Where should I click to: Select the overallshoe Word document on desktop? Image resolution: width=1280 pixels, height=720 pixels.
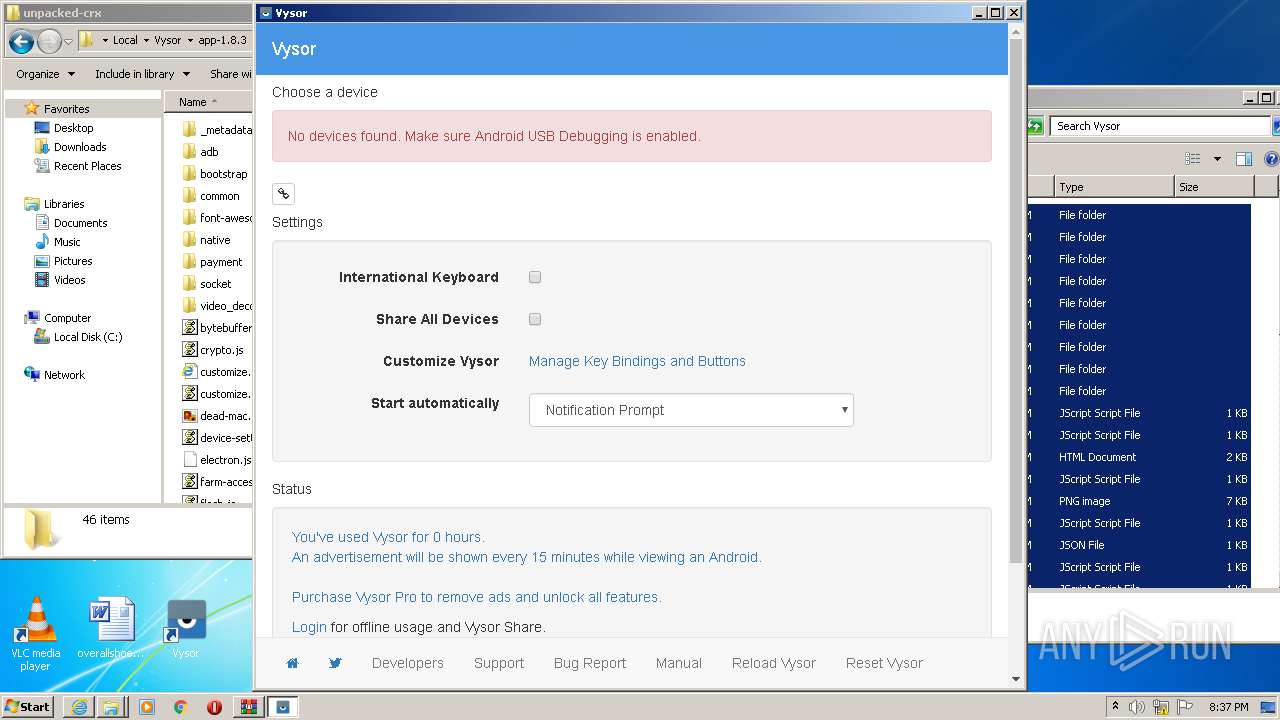[110, 629]
